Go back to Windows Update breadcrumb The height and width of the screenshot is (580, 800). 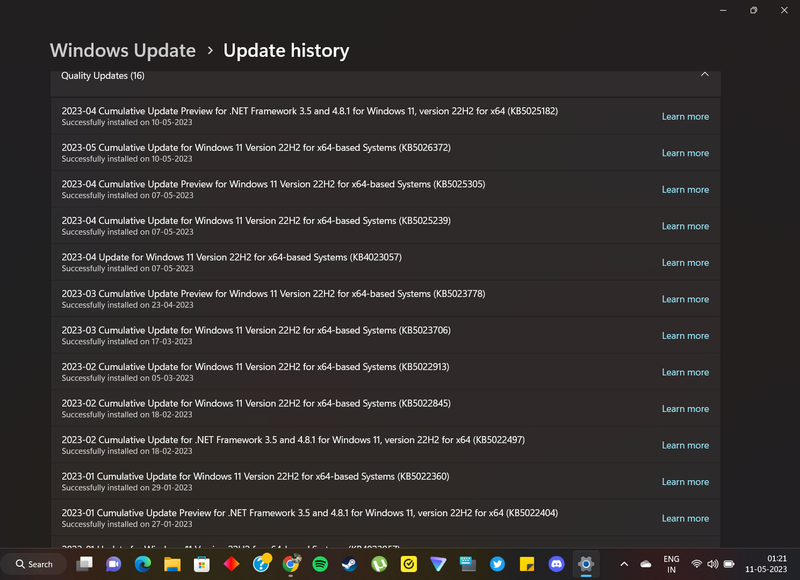click(123, 51)
